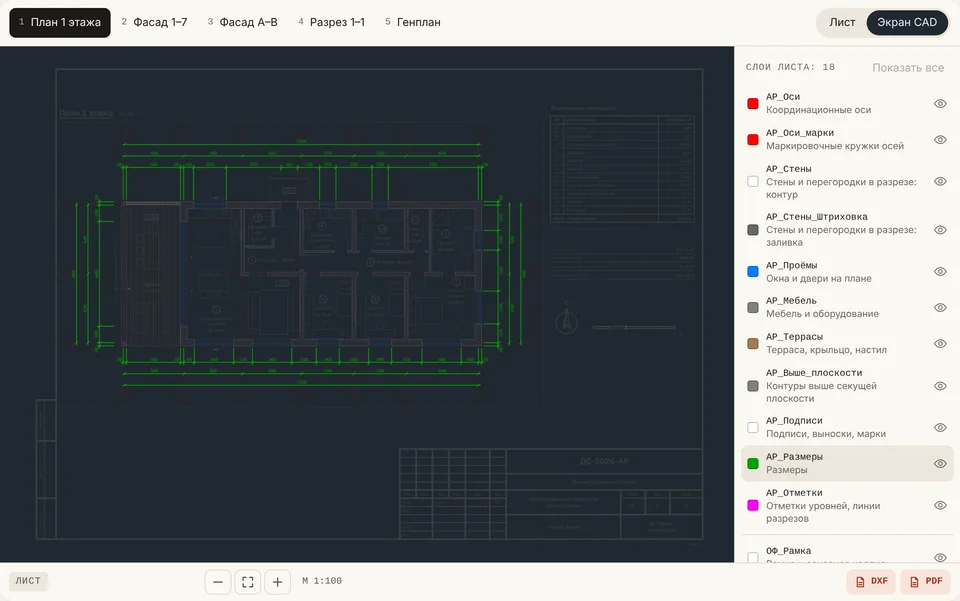
Task: Select the highlighted АР_Размеры layer row
Action: (847, 463)
